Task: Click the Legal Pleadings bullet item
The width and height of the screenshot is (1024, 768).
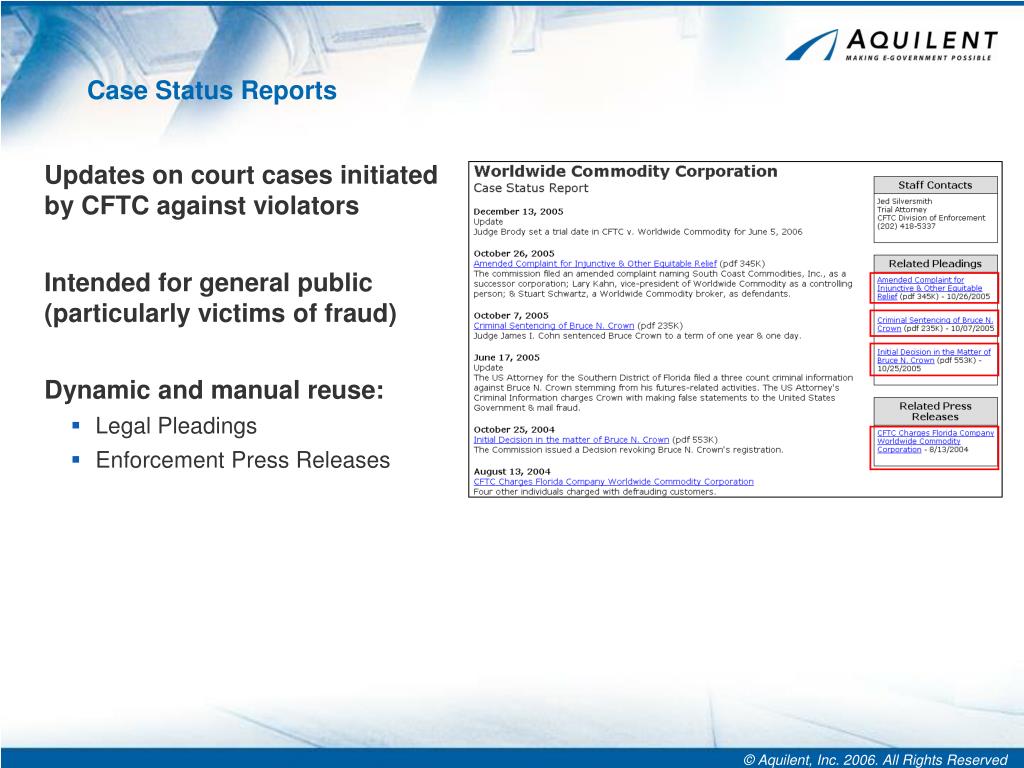Action: point(176,426)
